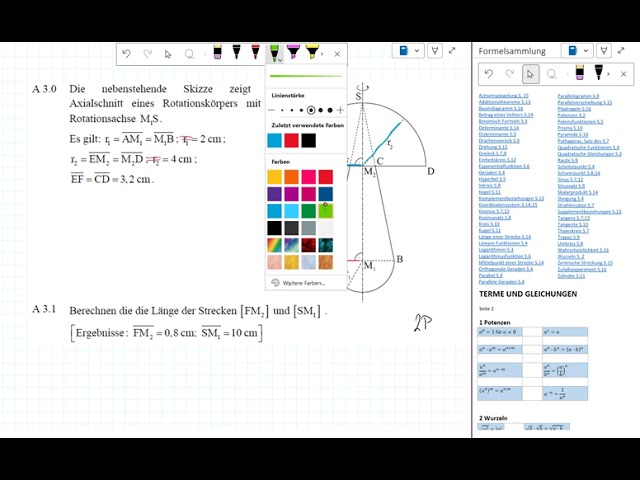Image resolution: width=640 pixels, height=480 pixels.
Task: Pick recently used blue color
Action: coord(275,140)
